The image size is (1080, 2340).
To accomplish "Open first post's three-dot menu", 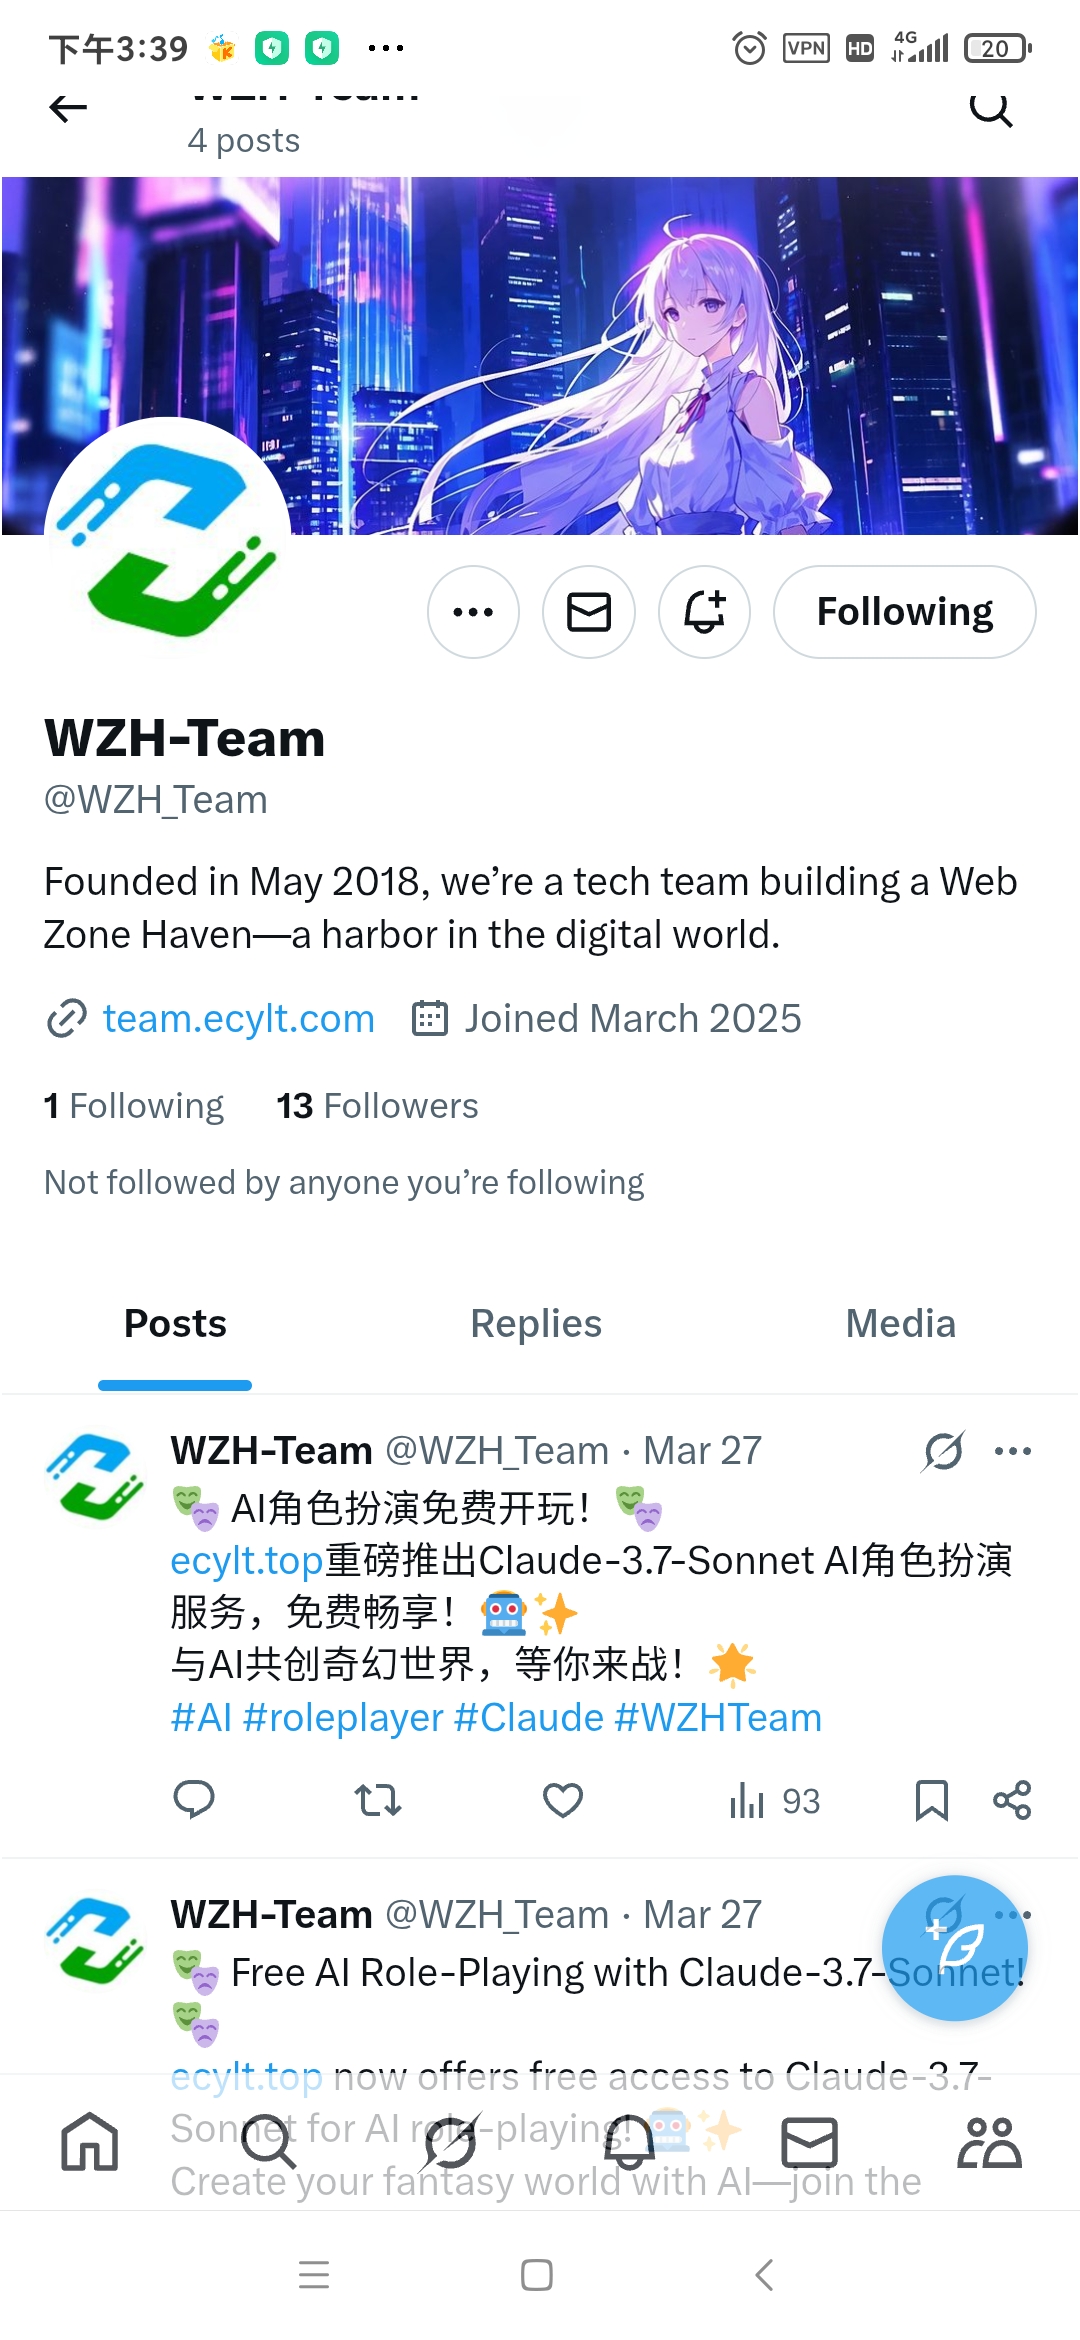I will click(1012, 1451).
